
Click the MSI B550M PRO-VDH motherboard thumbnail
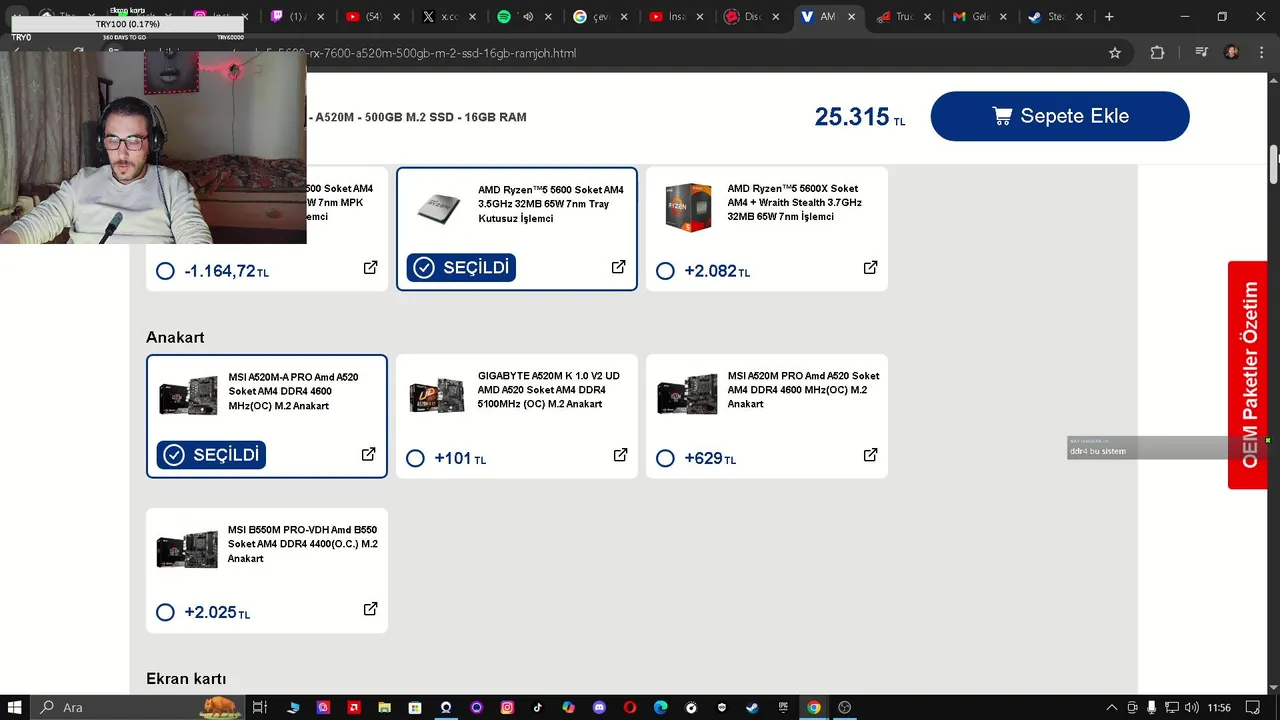pos(187,549)
